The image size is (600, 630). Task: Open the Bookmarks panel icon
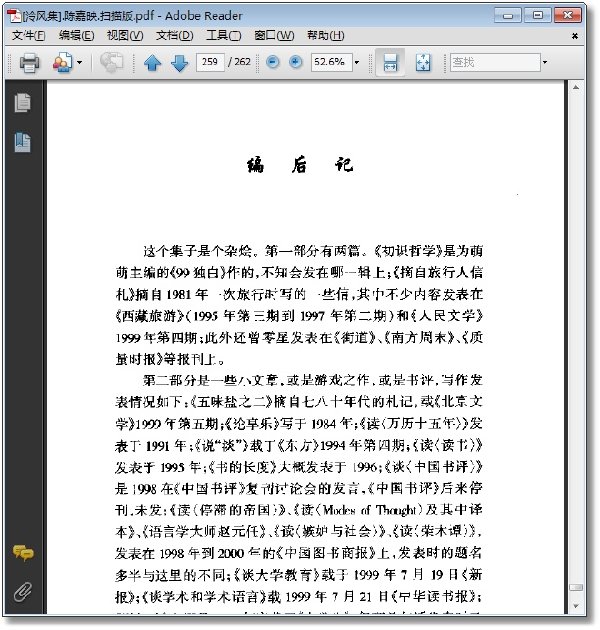coord(22,143)
